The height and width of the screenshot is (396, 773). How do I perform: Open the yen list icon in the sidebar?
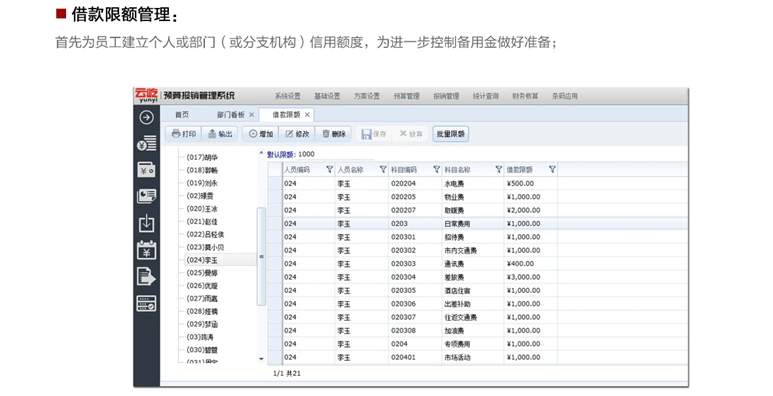pyautogui.click(x=146, y=144)
